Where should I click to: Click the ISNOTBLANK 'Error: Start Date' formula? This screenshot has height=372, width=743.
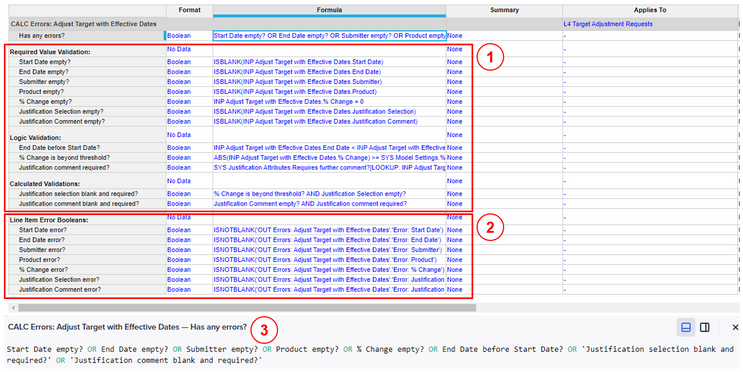coord(328,230)
